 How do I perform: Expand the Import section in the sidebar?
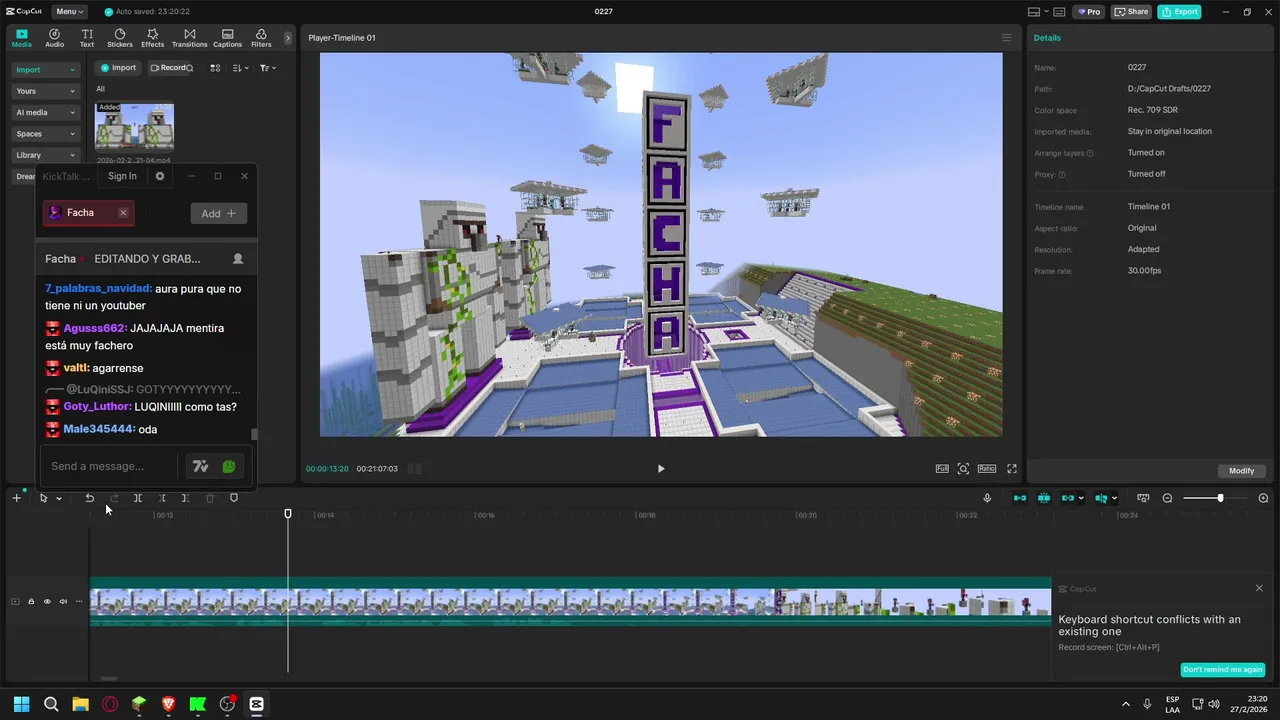[45, 70]
